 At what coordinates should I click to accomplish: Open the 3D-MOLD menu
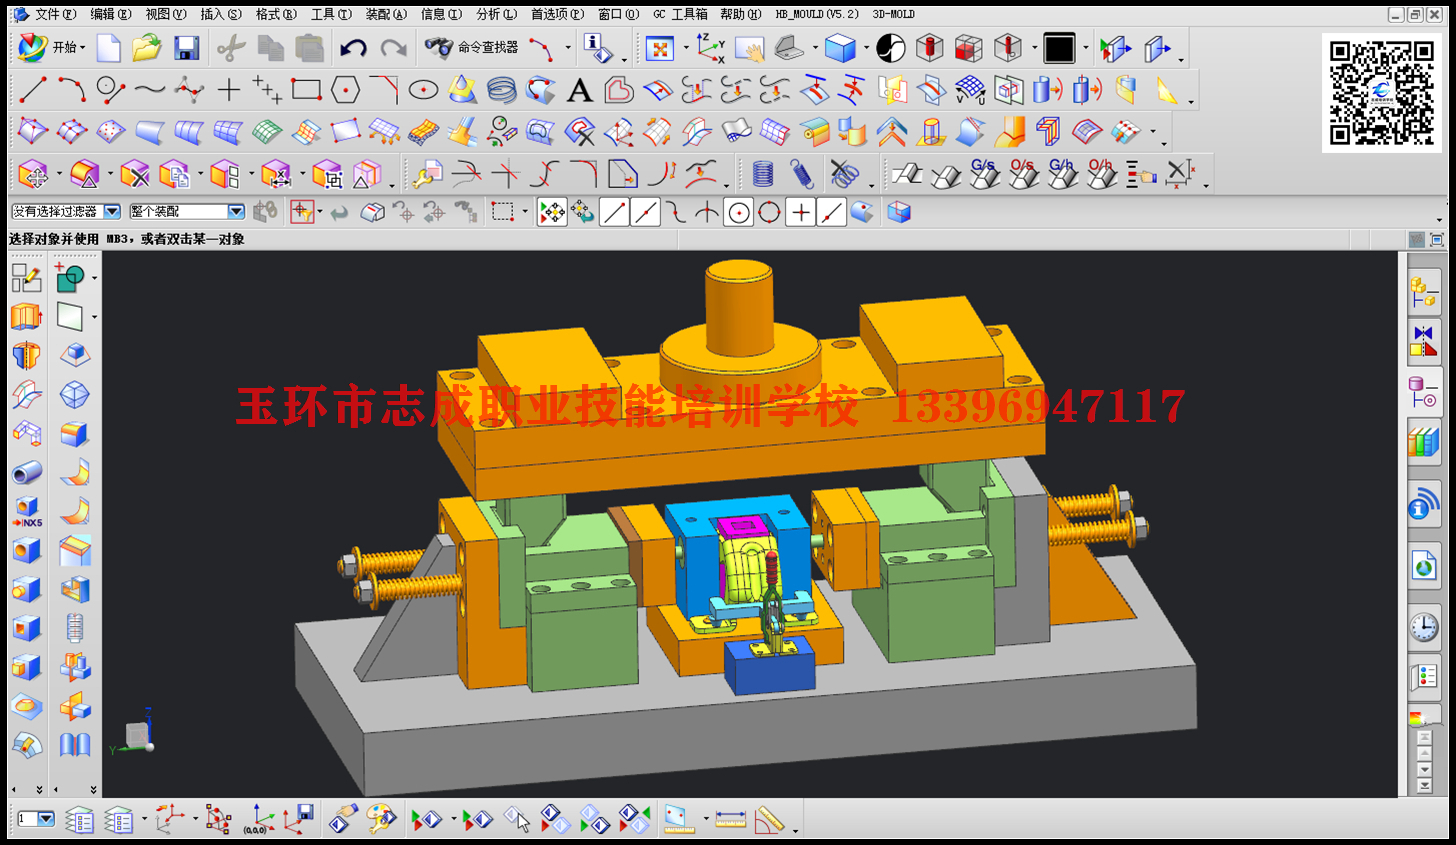(x=893, y=14)
